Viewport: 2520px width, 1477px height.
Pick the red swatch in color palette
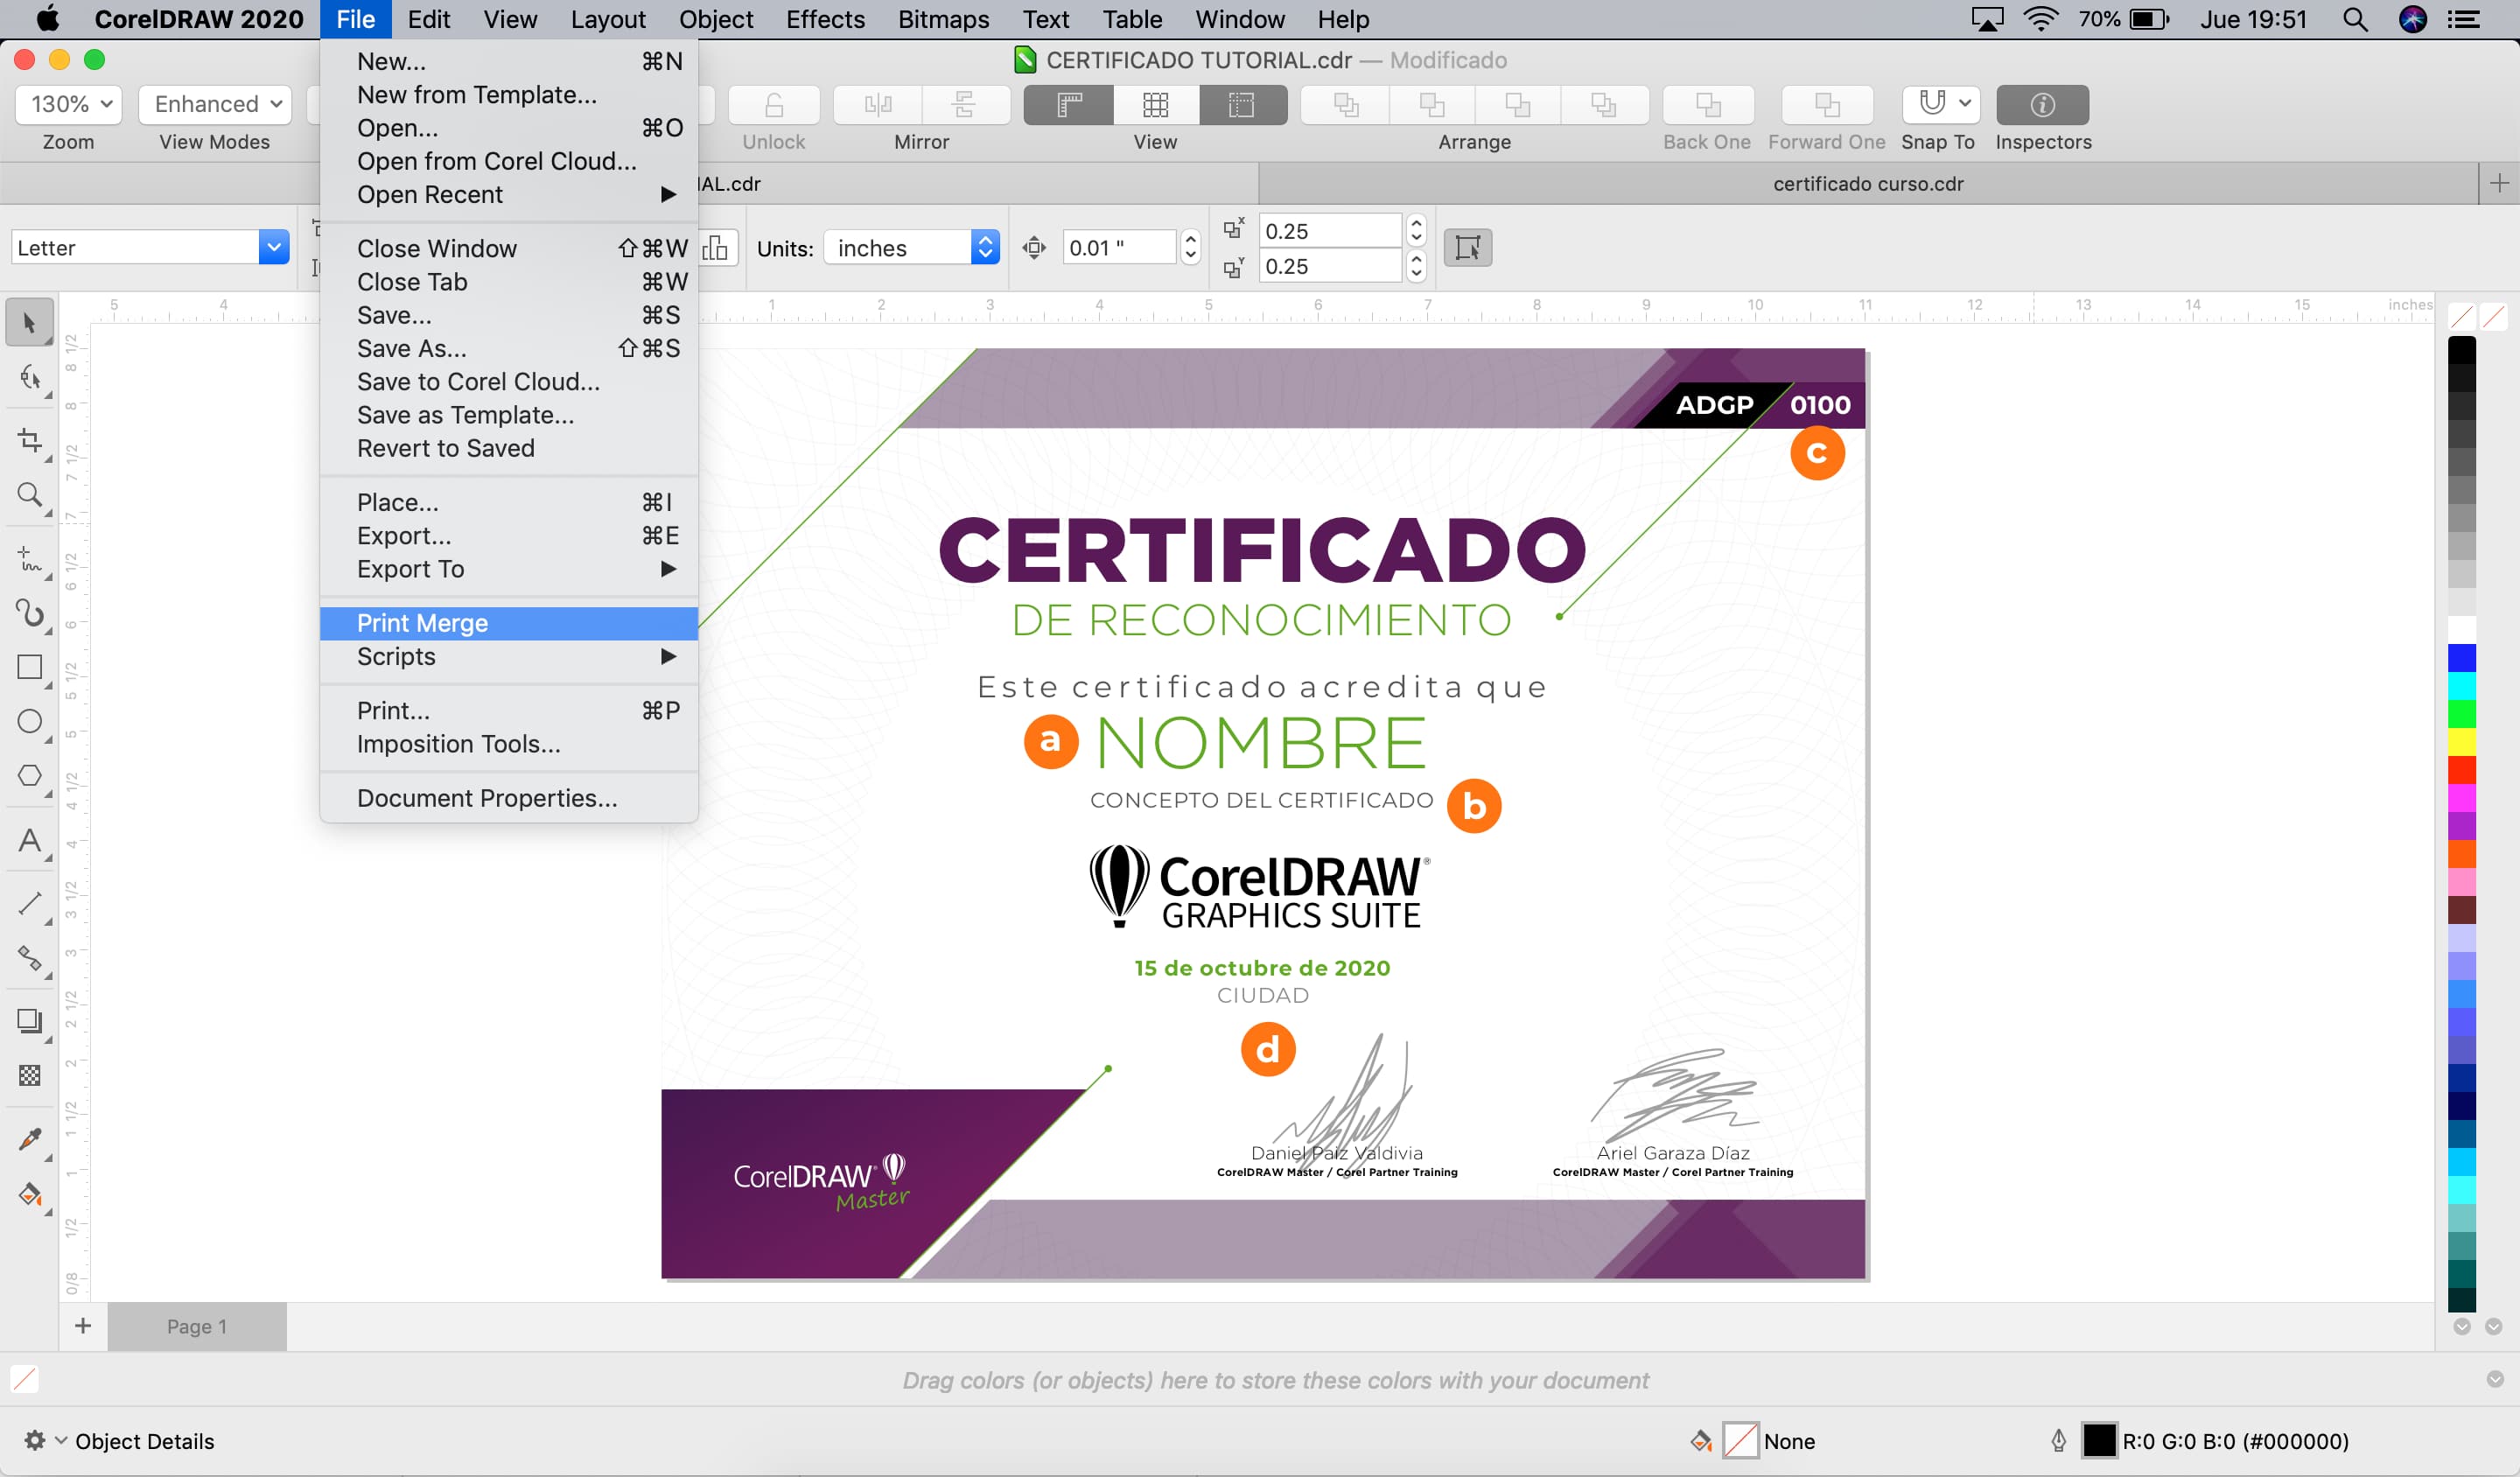(x=2462, y=770)
